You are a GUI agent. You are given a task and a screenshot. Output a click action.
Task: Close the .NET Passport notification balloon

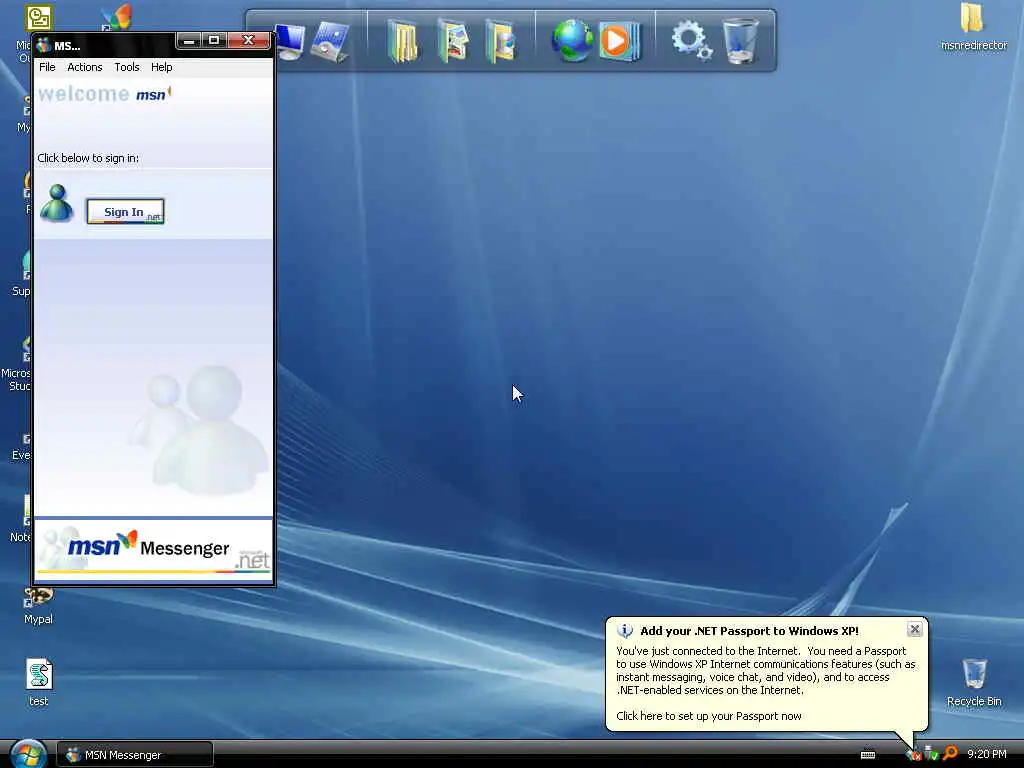[914, 629]
